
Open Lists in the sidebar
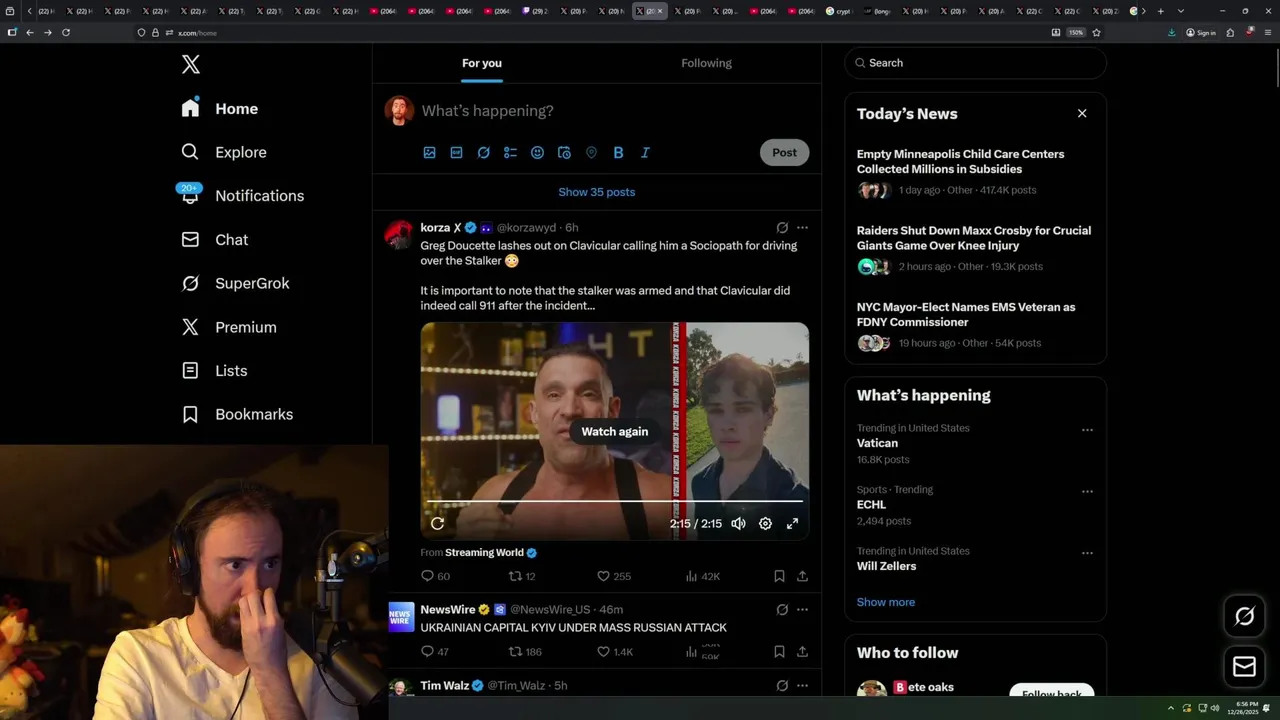click(214, 371)
